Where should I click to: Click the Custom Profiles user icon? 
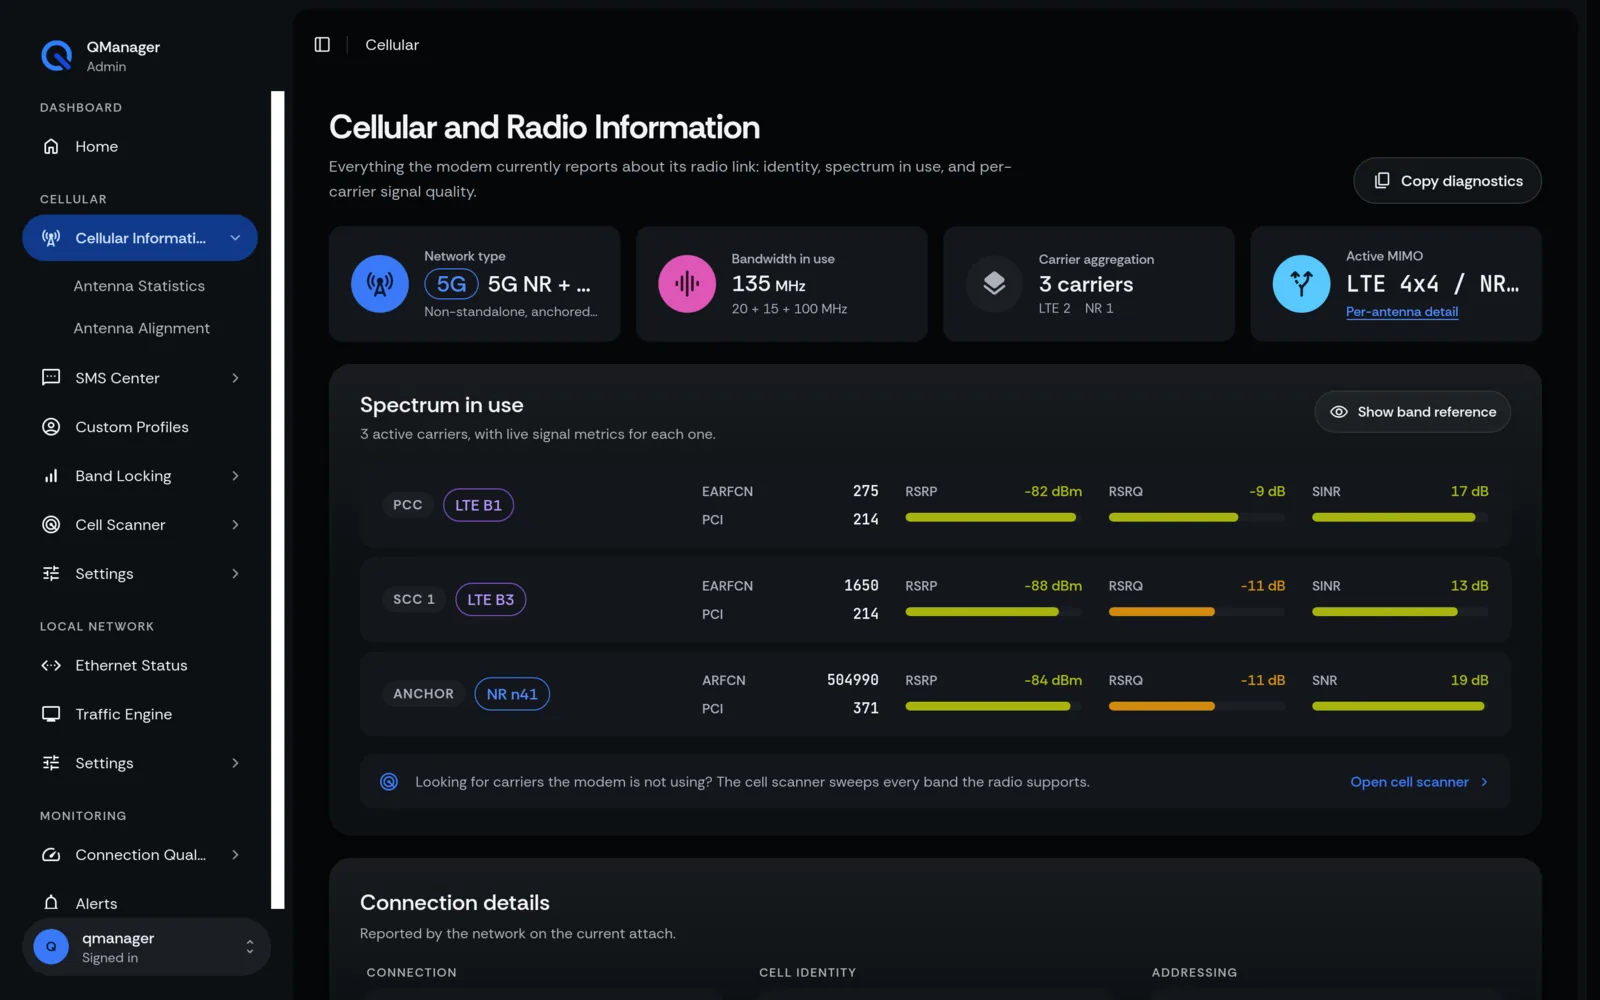coord(51,427)
